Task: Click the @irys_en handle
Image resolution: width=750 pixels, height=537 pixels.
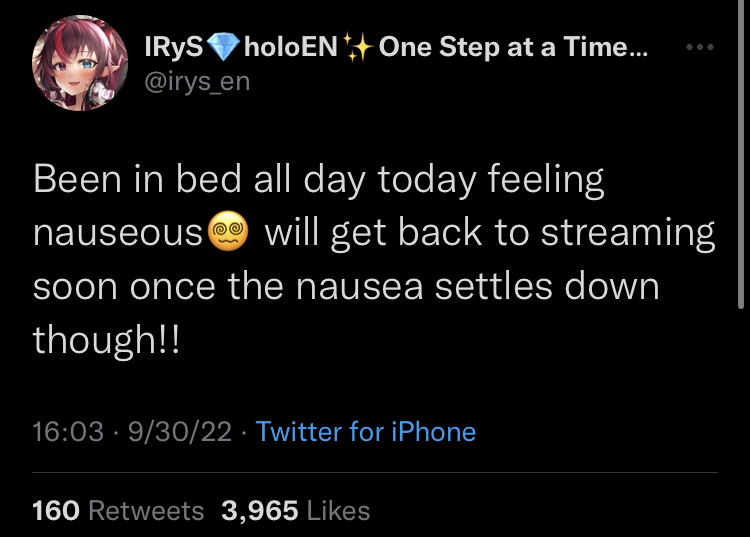Action: (x=198, y=81)
